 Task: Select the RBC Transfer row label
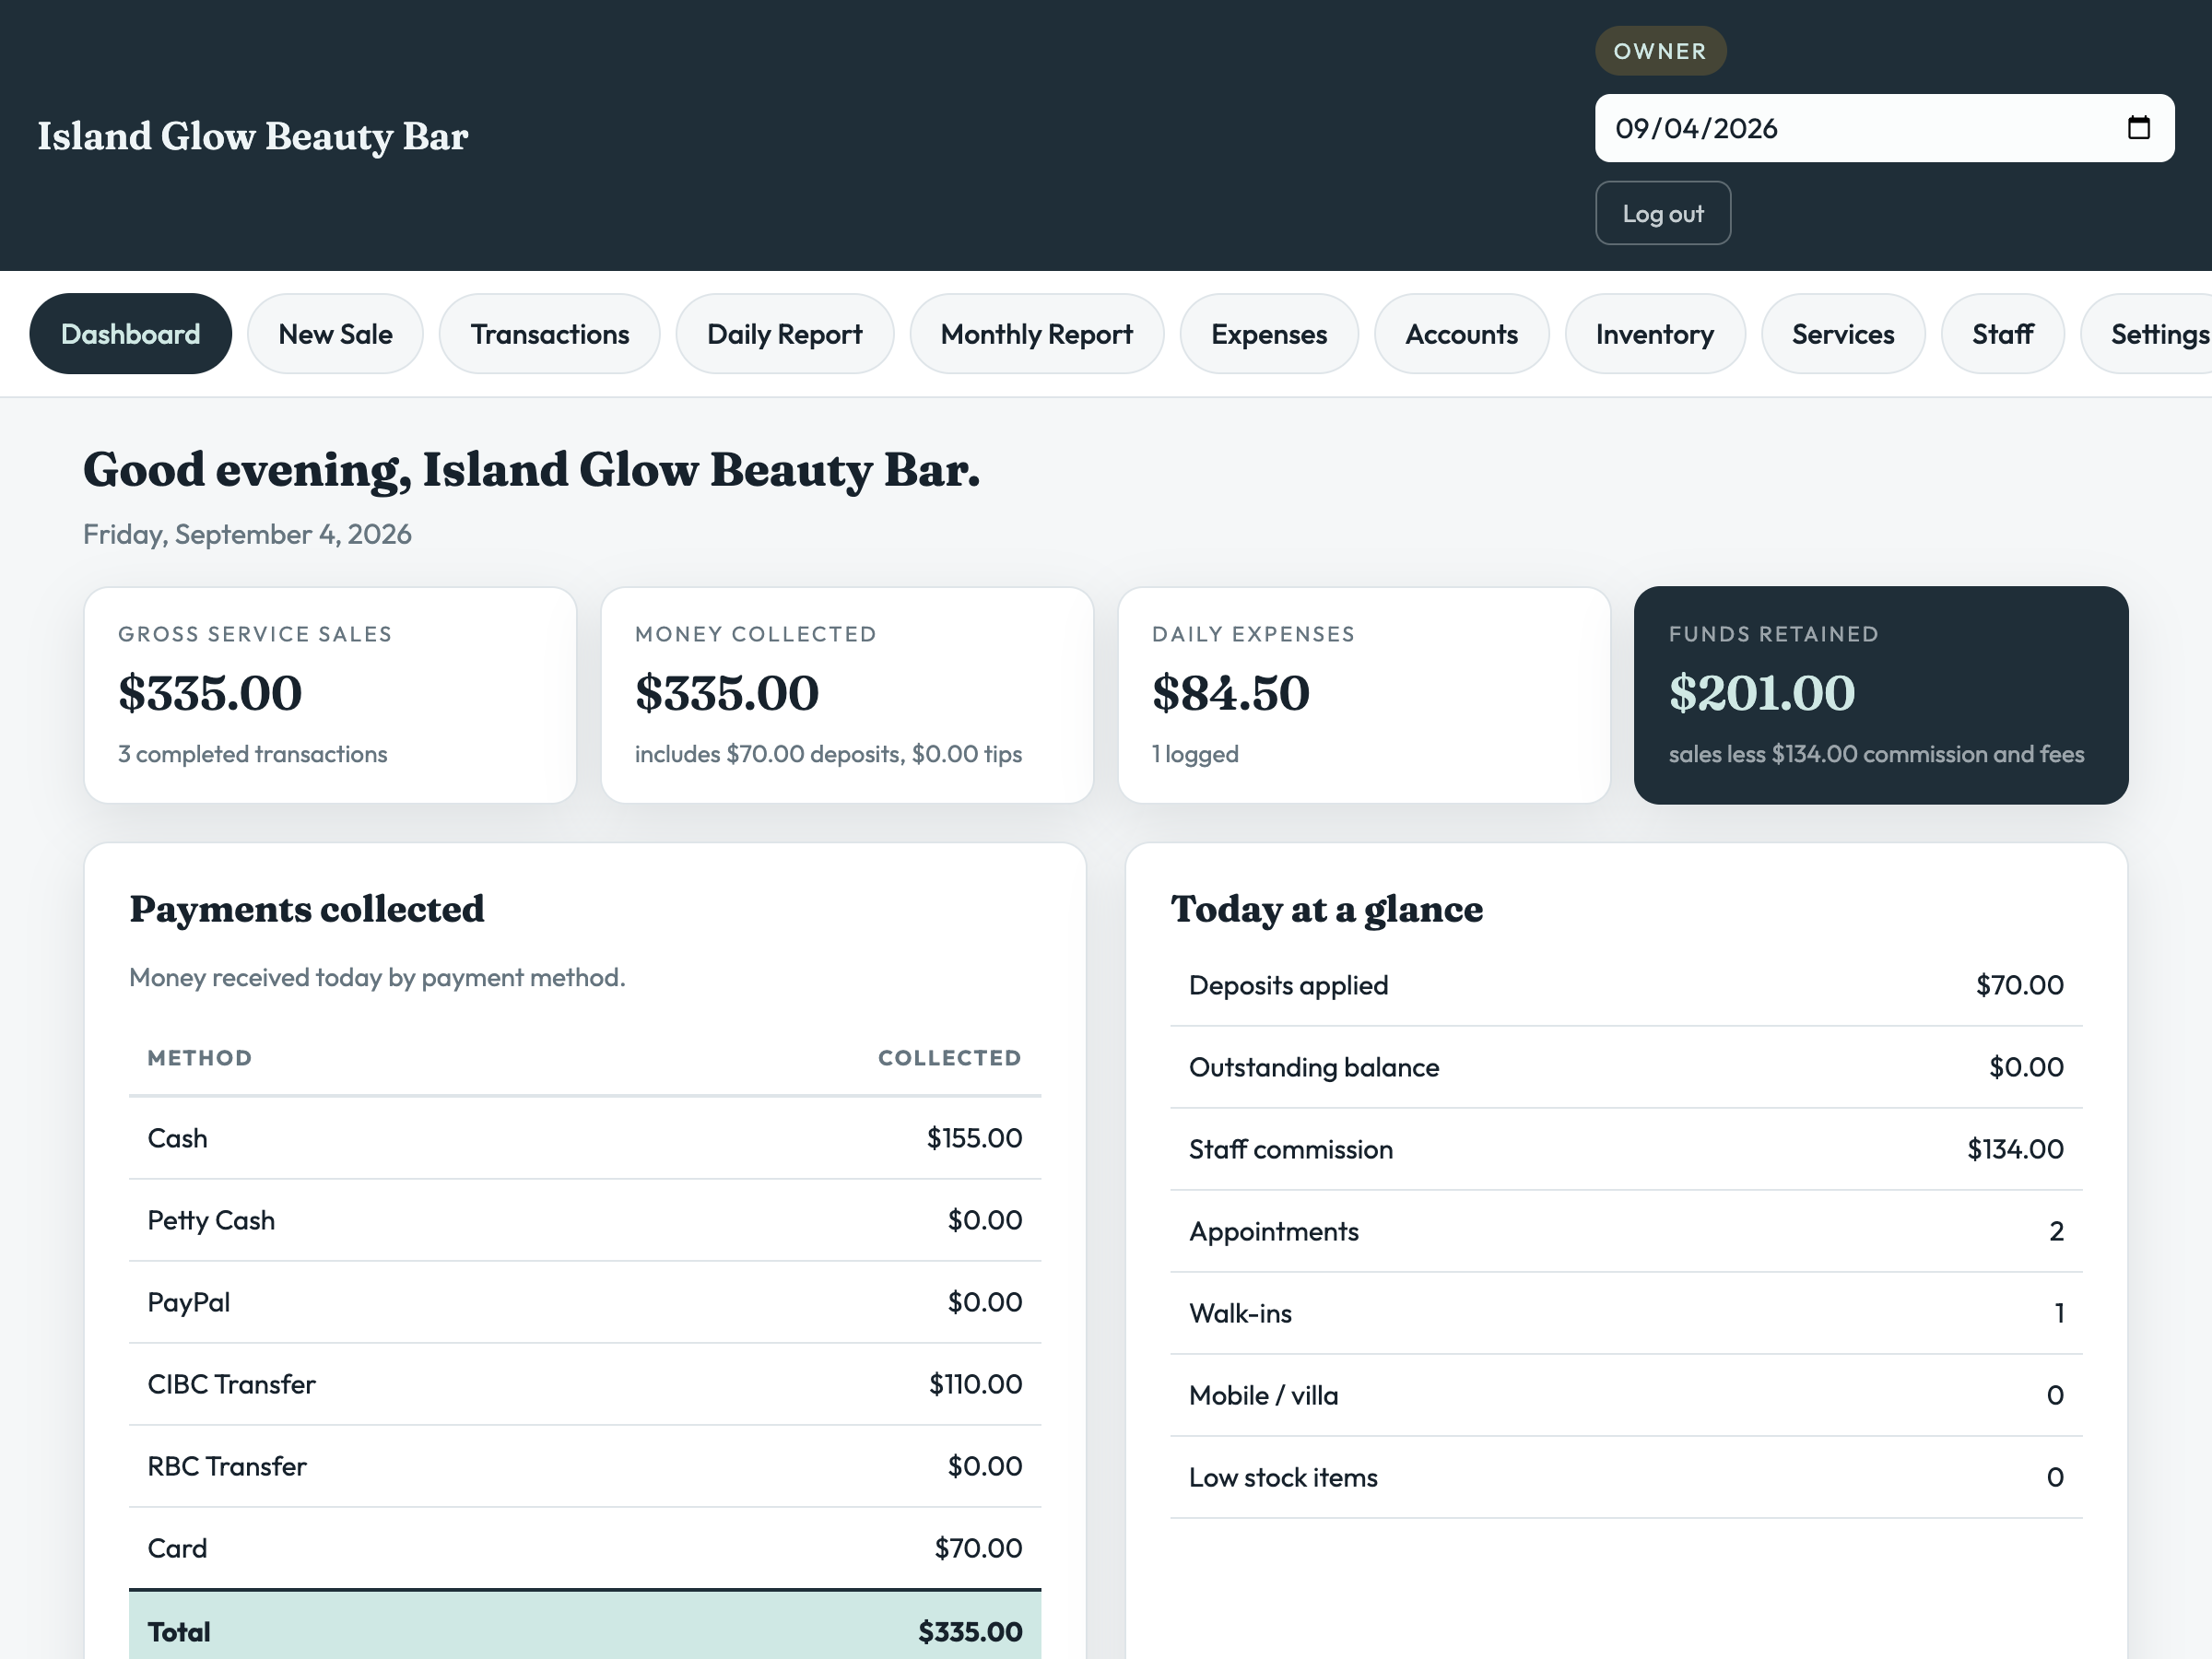(x=227, y=1466)
